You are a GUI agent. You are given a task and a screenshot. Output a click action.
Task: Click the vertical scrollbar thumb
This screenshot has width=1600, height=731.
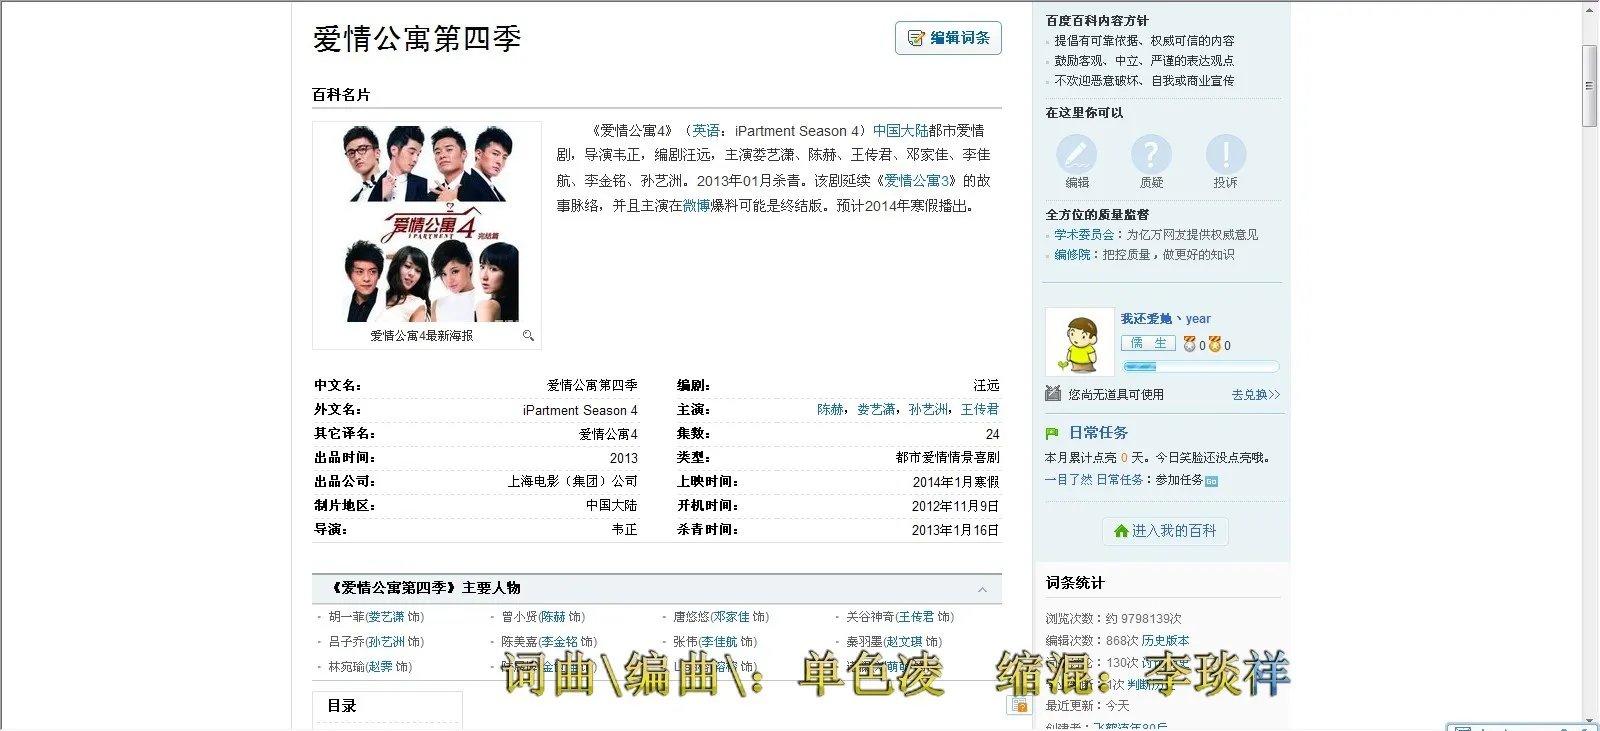[x=1590, y=85]
